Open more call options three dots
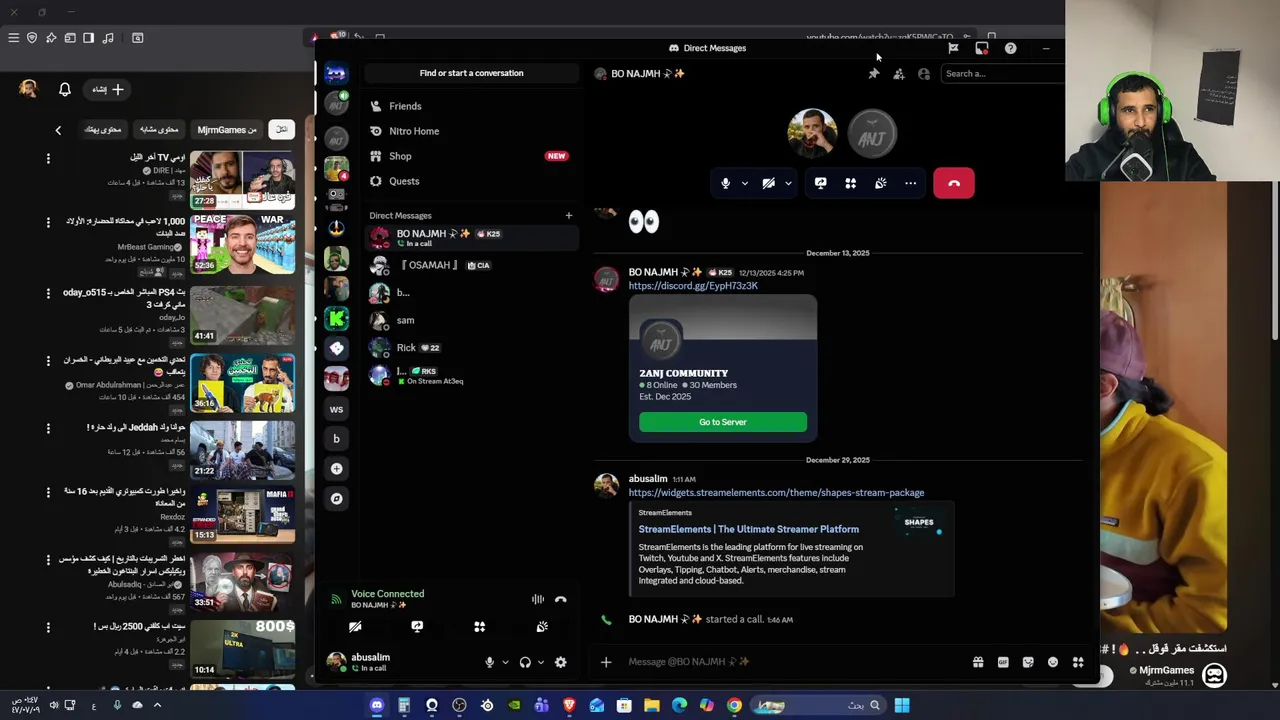The image size is (1280, 720). click(911, 183)
